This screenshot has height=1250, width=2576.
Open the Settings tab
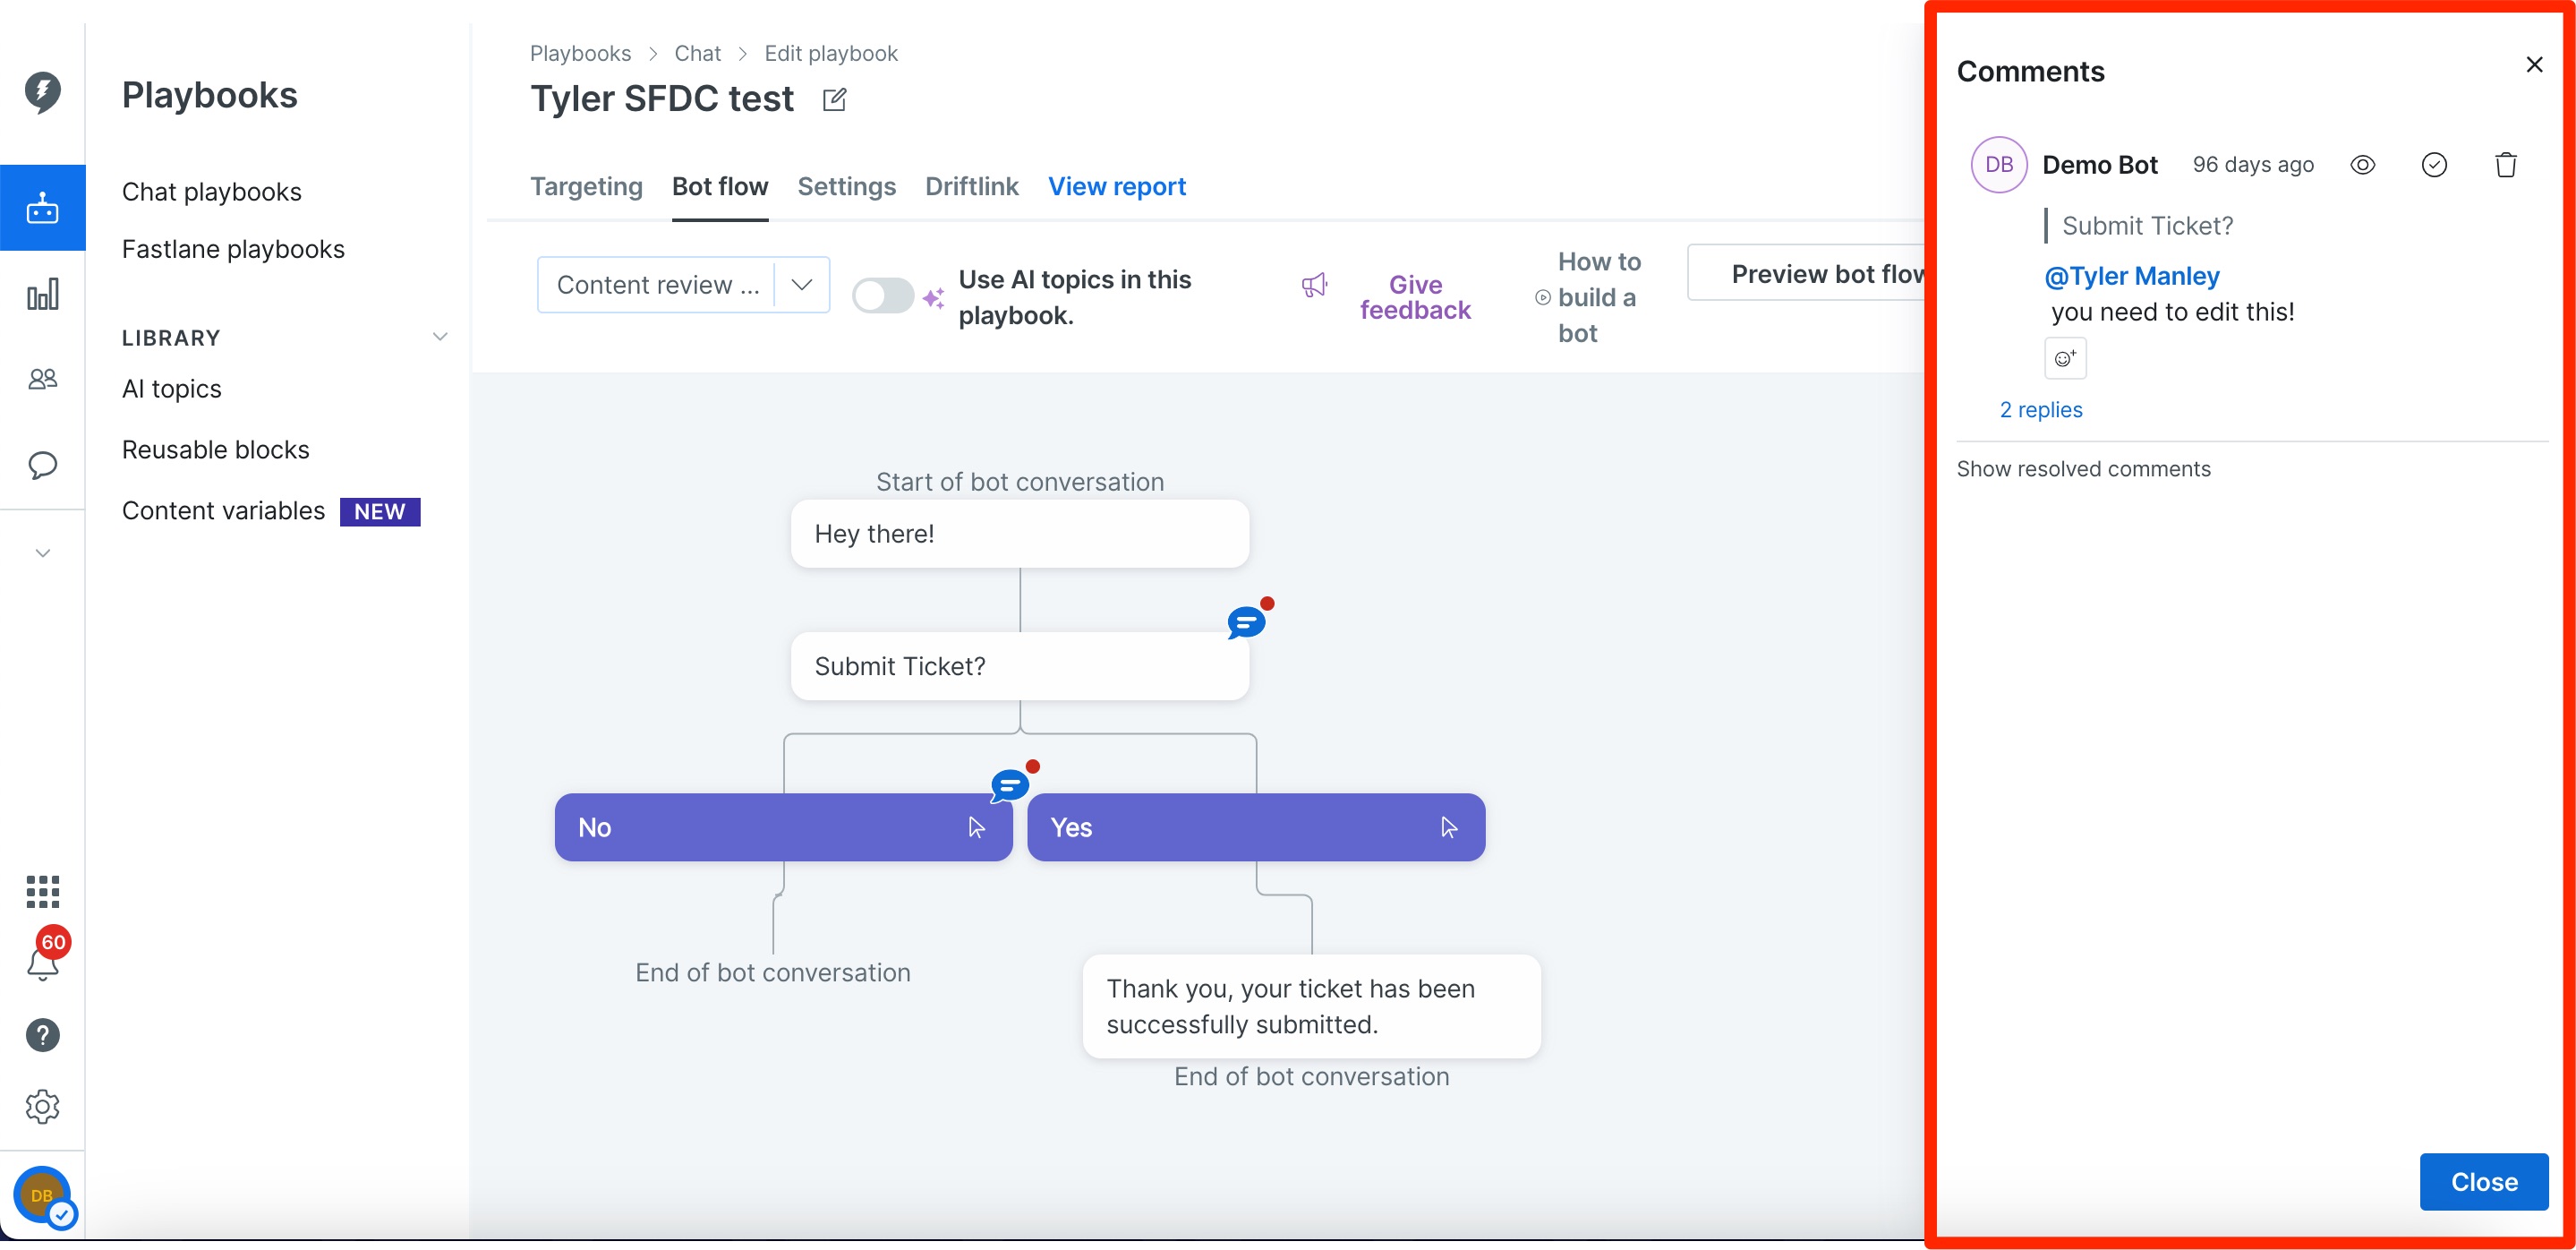(846, 187)
